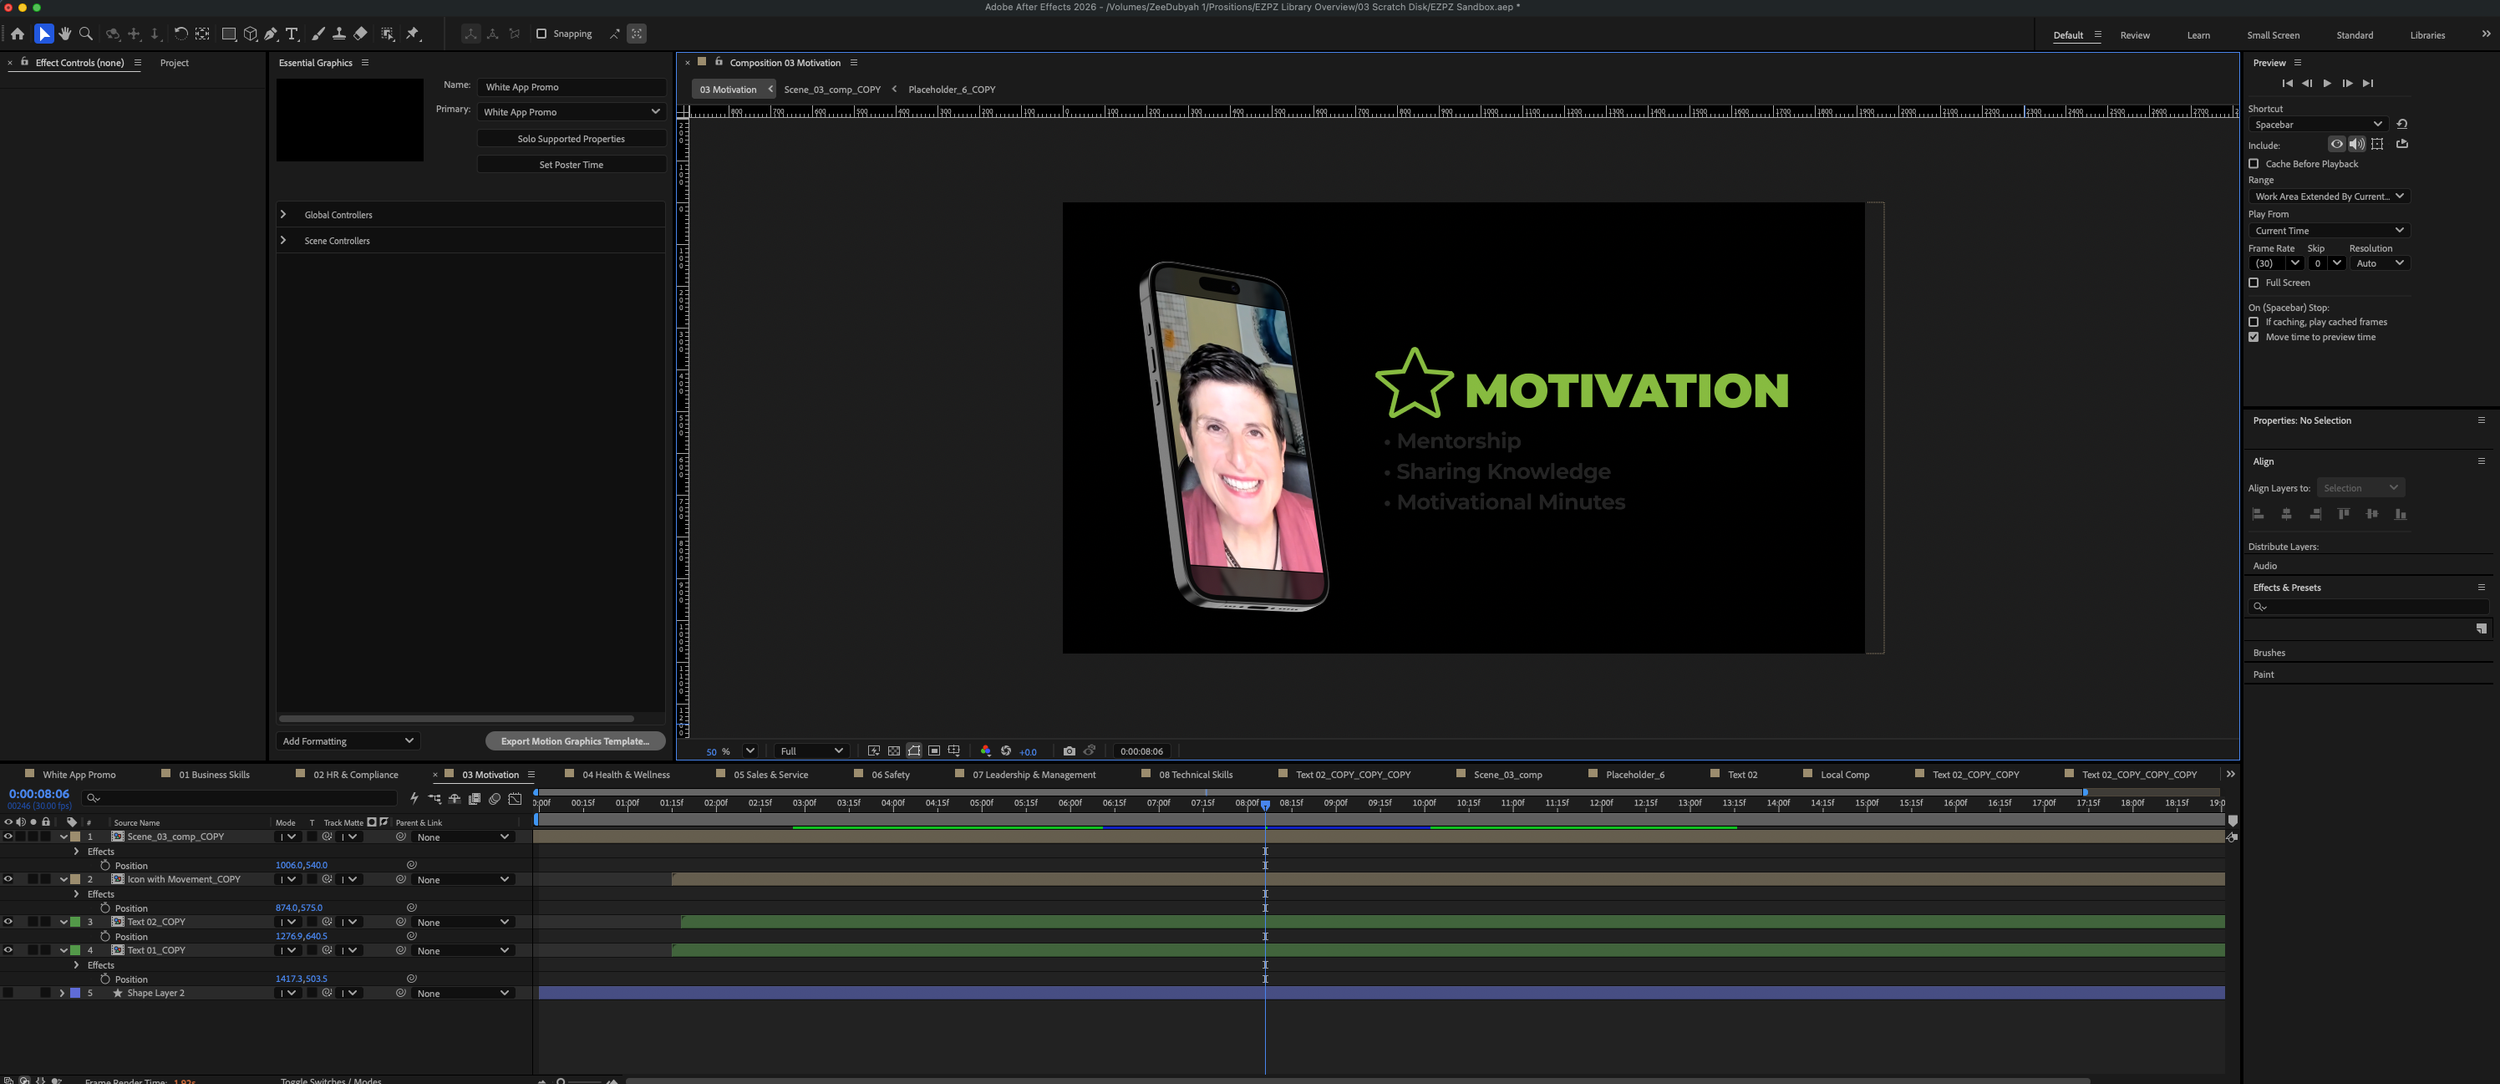
Task: Select the Horizontal Type tool
Action: pos(292,34)
